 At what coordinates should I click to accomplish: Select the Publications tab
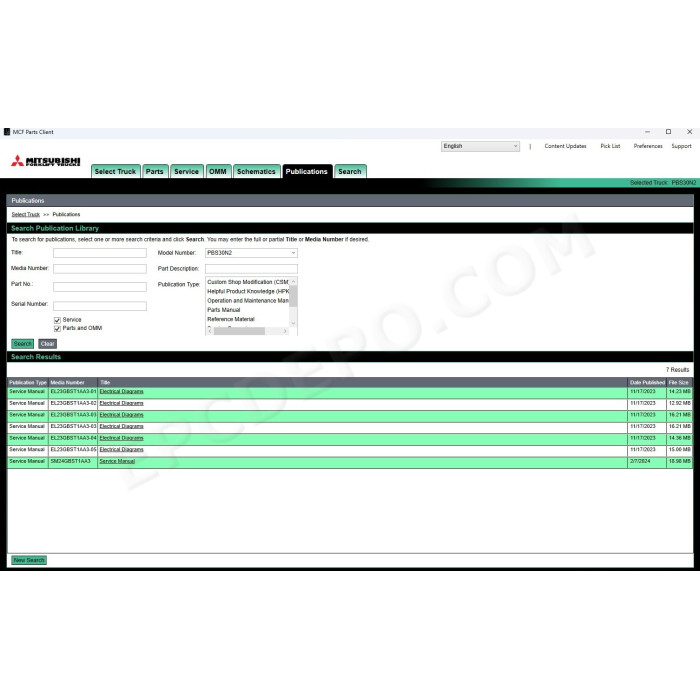point(307,171)
